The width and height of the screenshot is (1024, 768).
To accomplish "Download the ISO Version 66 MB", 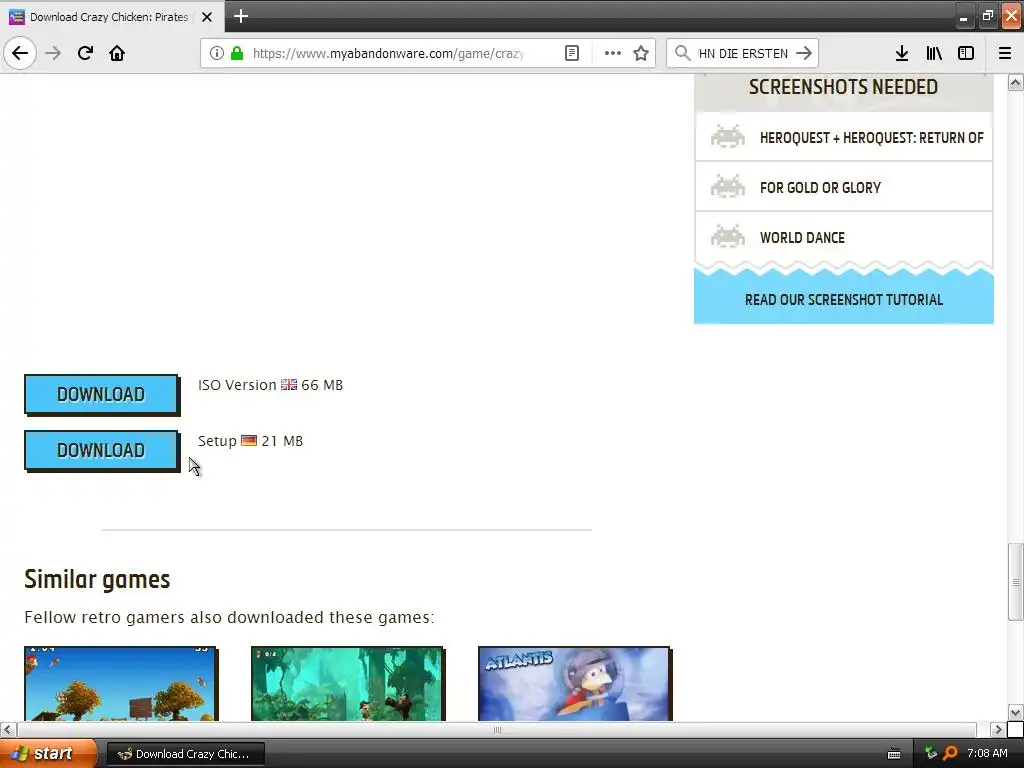I will [101, 394].
